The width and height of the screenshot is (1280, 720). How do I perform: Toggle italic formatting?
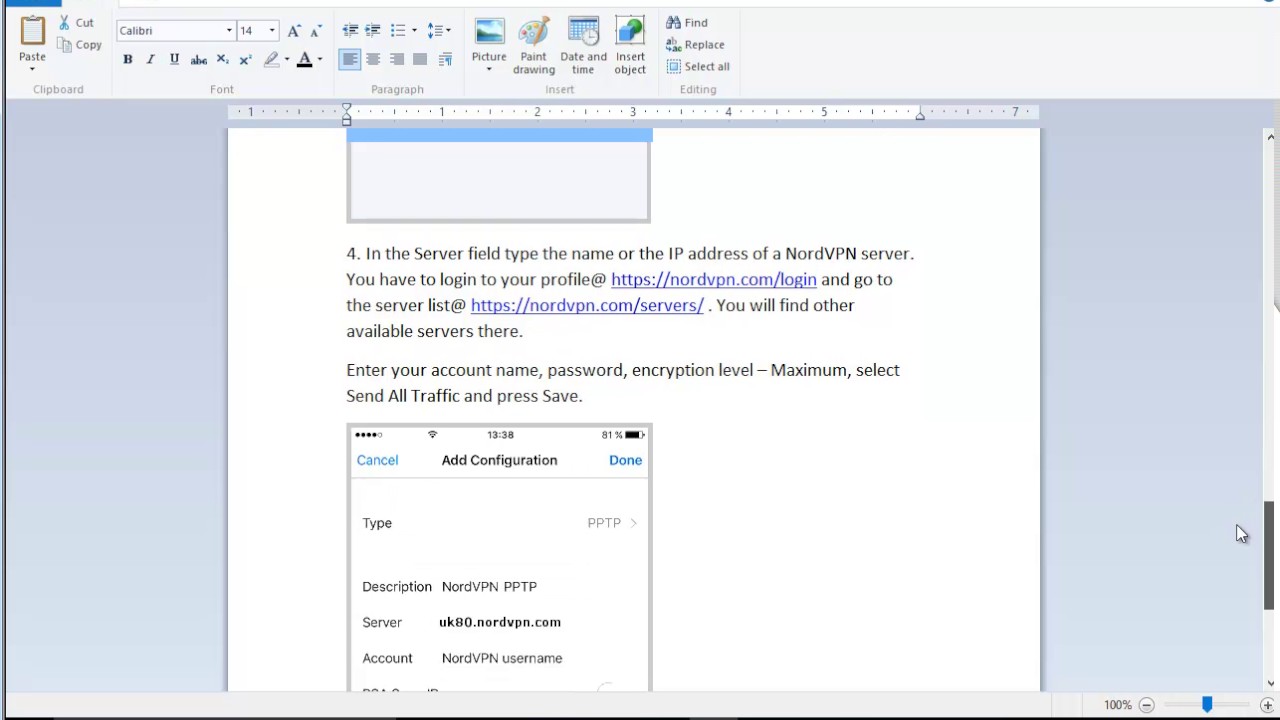[151, 60]
